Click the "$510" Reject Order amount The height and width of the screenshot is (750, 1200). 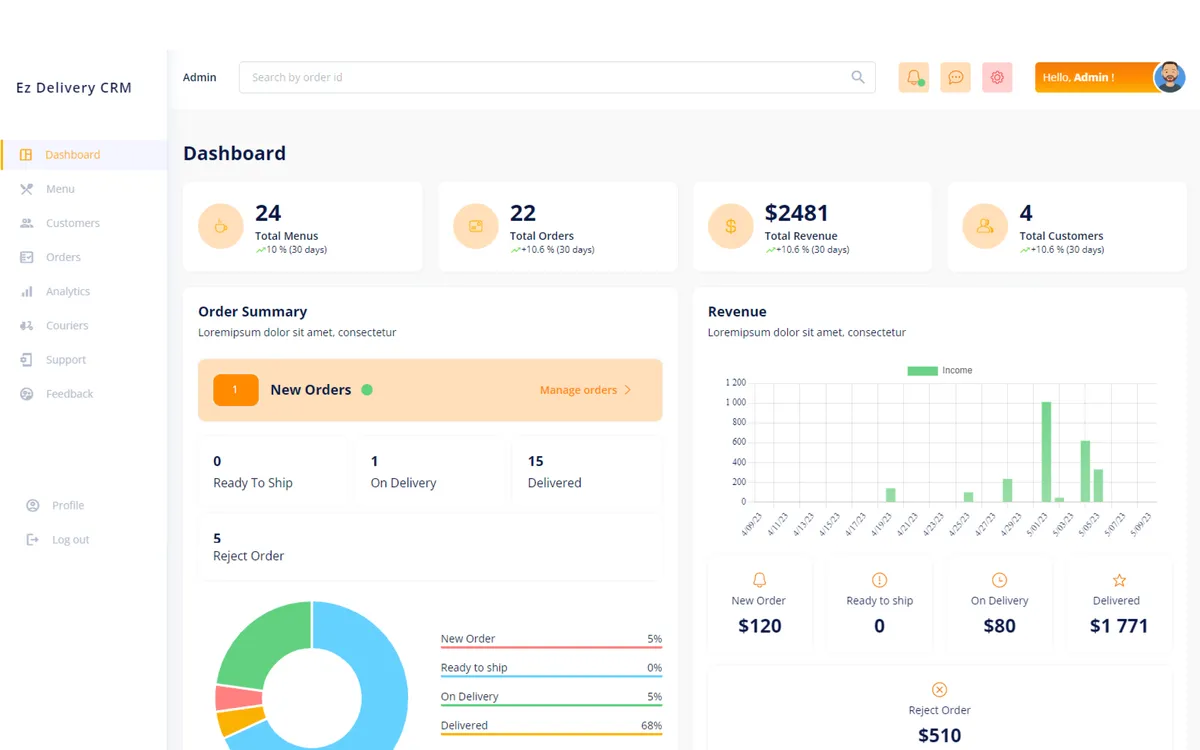(939, 736)
